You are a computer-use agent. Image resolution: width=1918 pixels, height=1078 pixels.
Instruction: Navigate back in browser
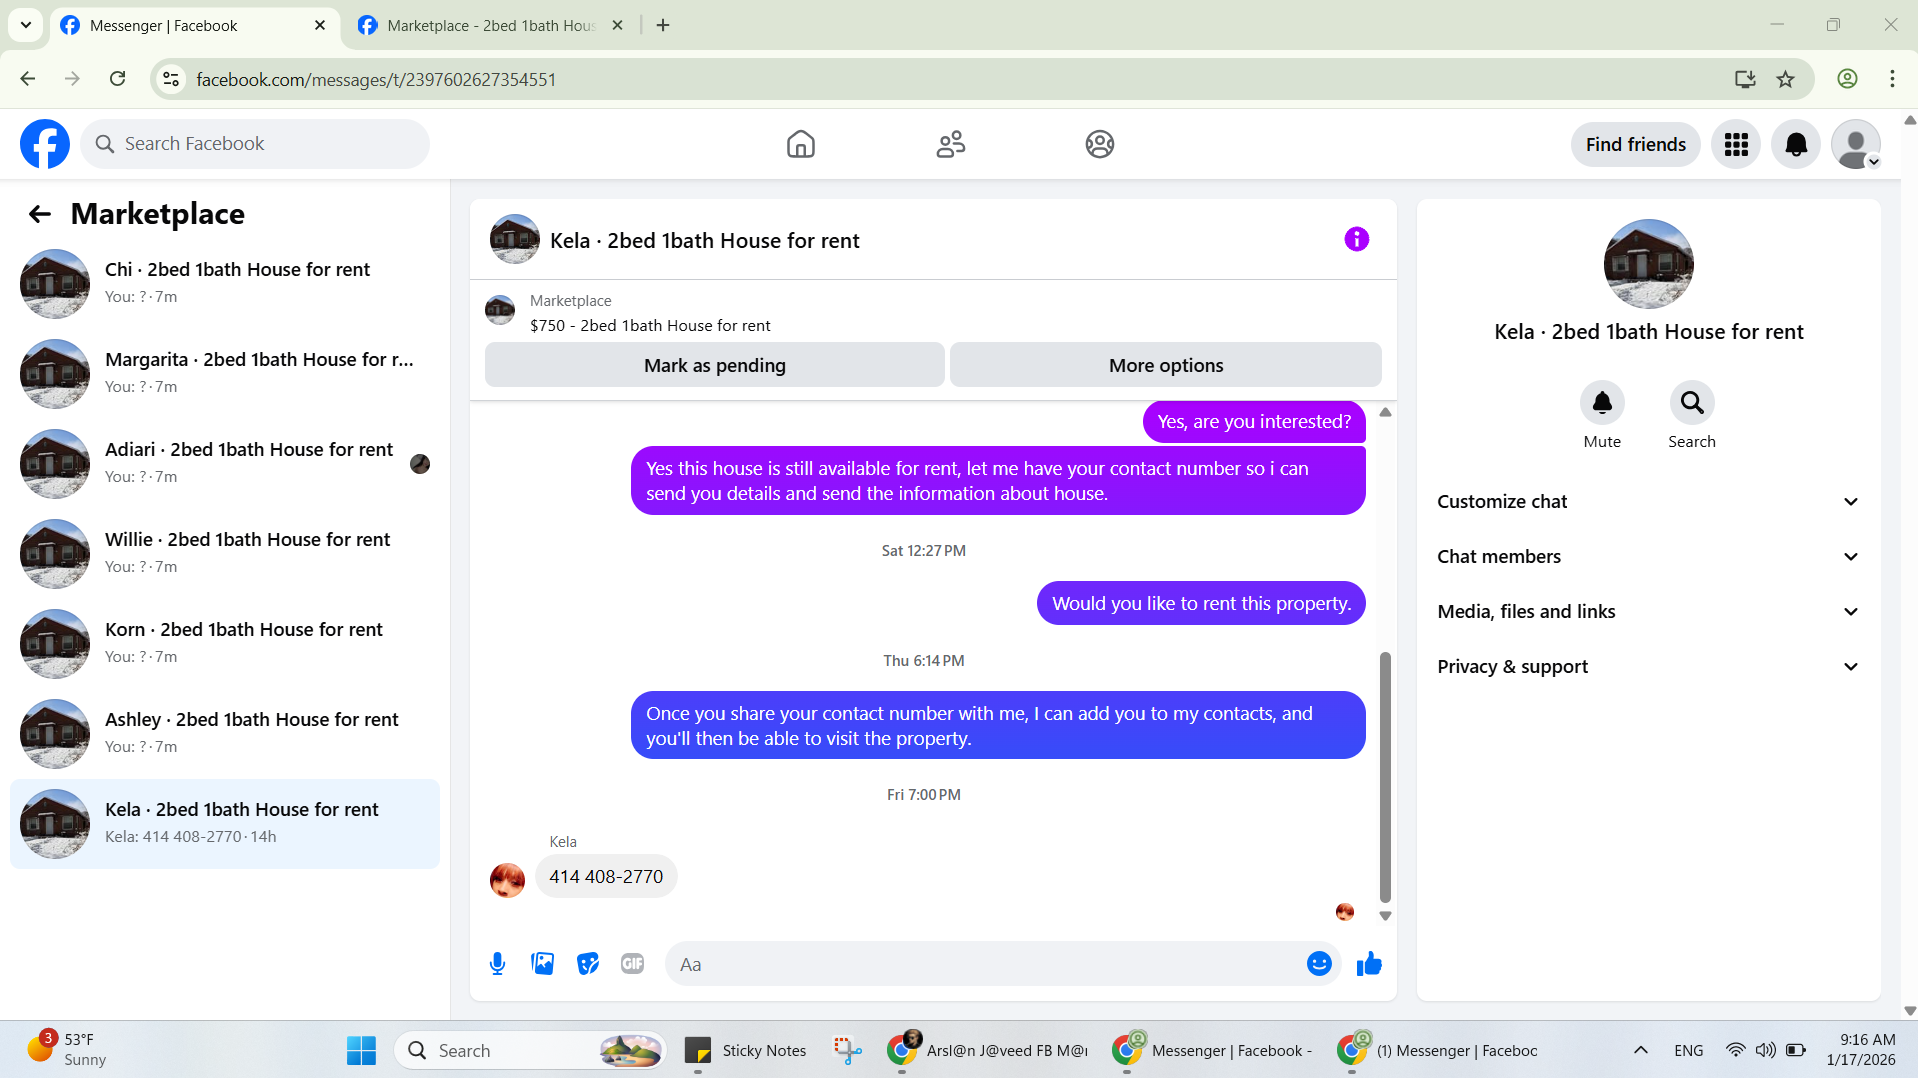[x=28, y=79]
